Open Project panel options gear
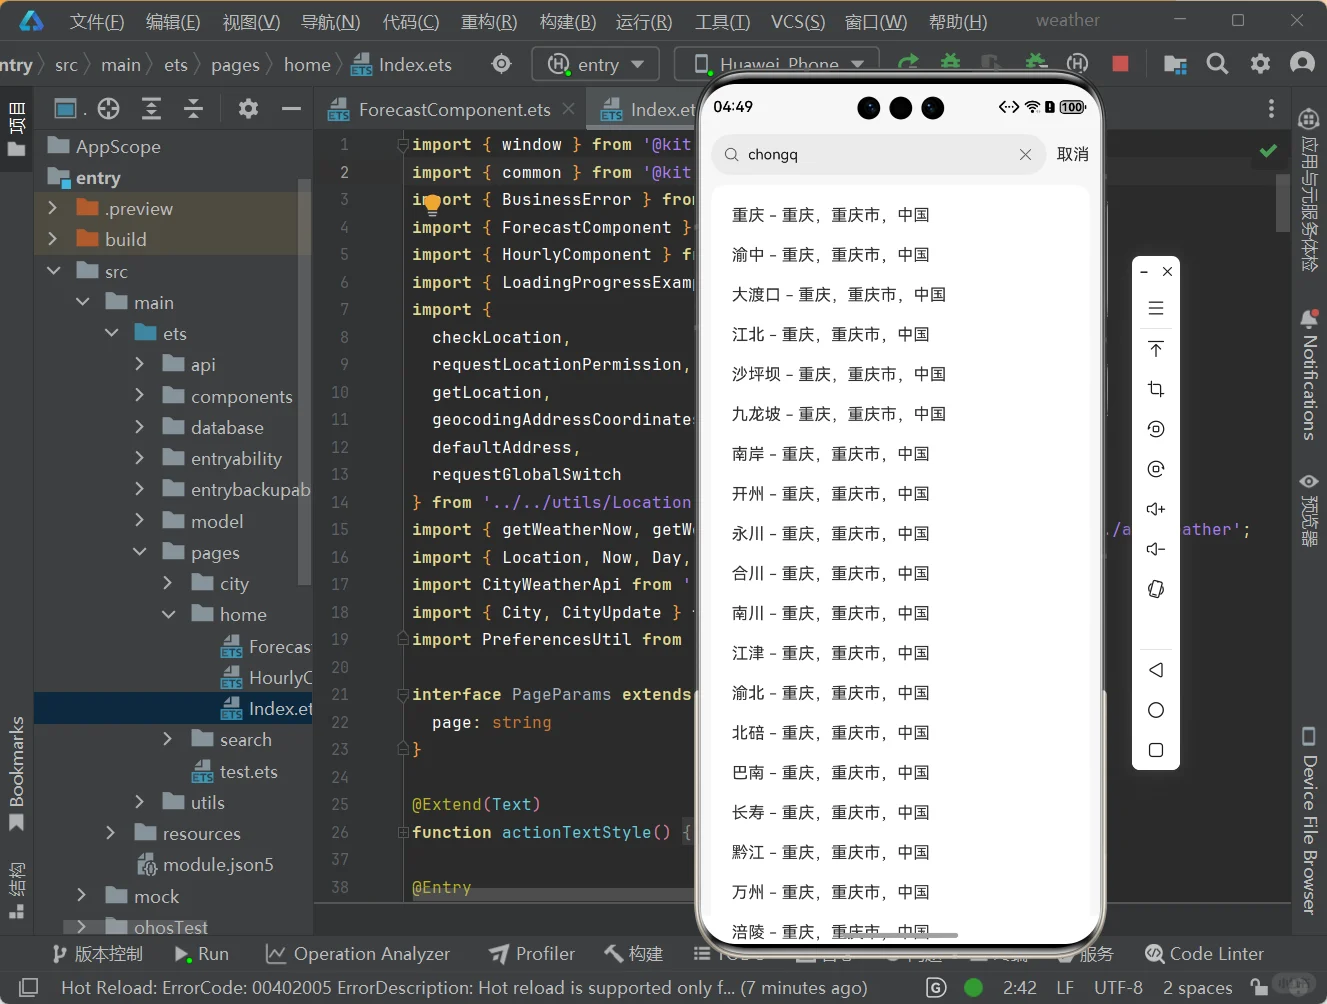This screenshot has width=1327, height=1004. [248, 108]
